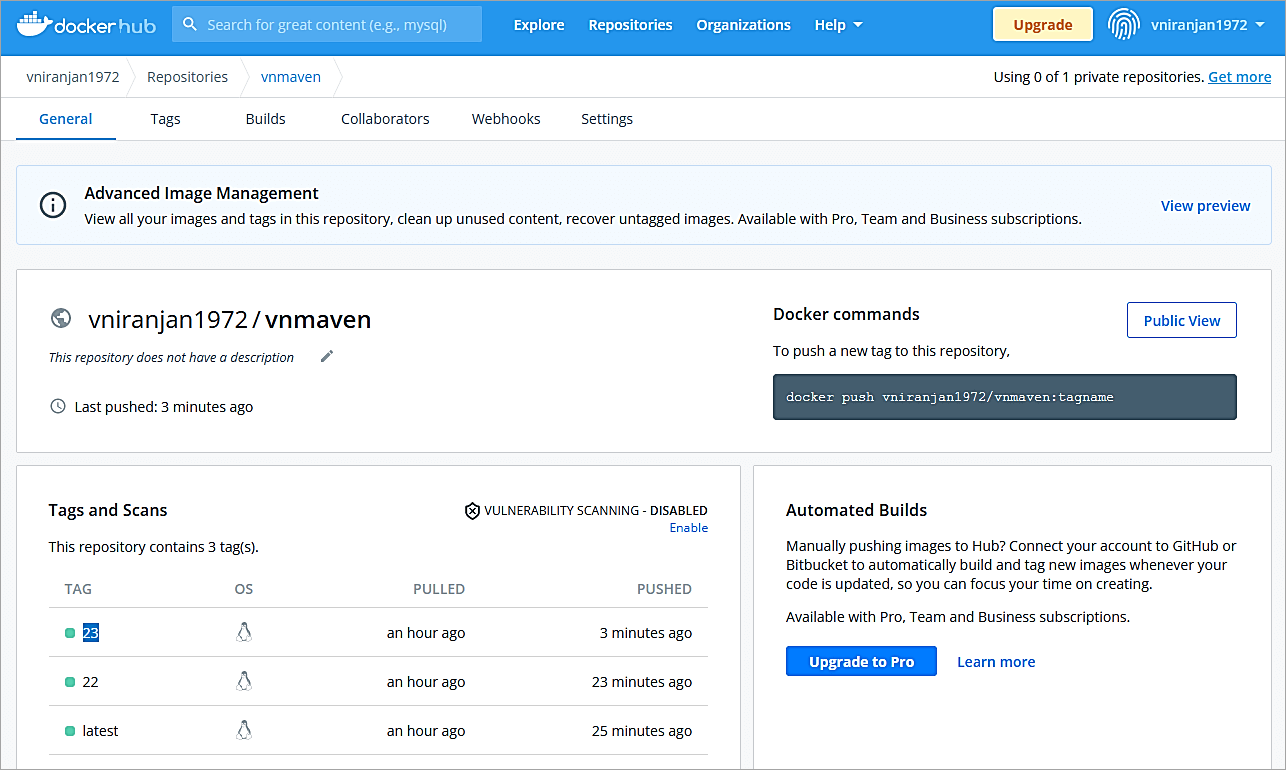Switch to the Tags tab
The height and width of the screenshot is (770, 1286).
click(165, 119)
